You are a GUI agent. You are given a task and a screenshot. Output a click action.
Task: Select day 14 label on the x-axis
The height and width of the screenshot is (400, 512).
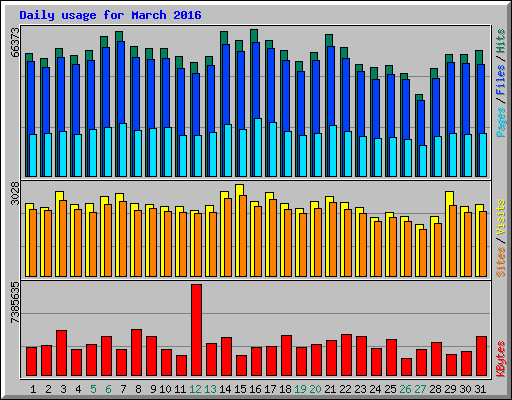pos(225,389)
